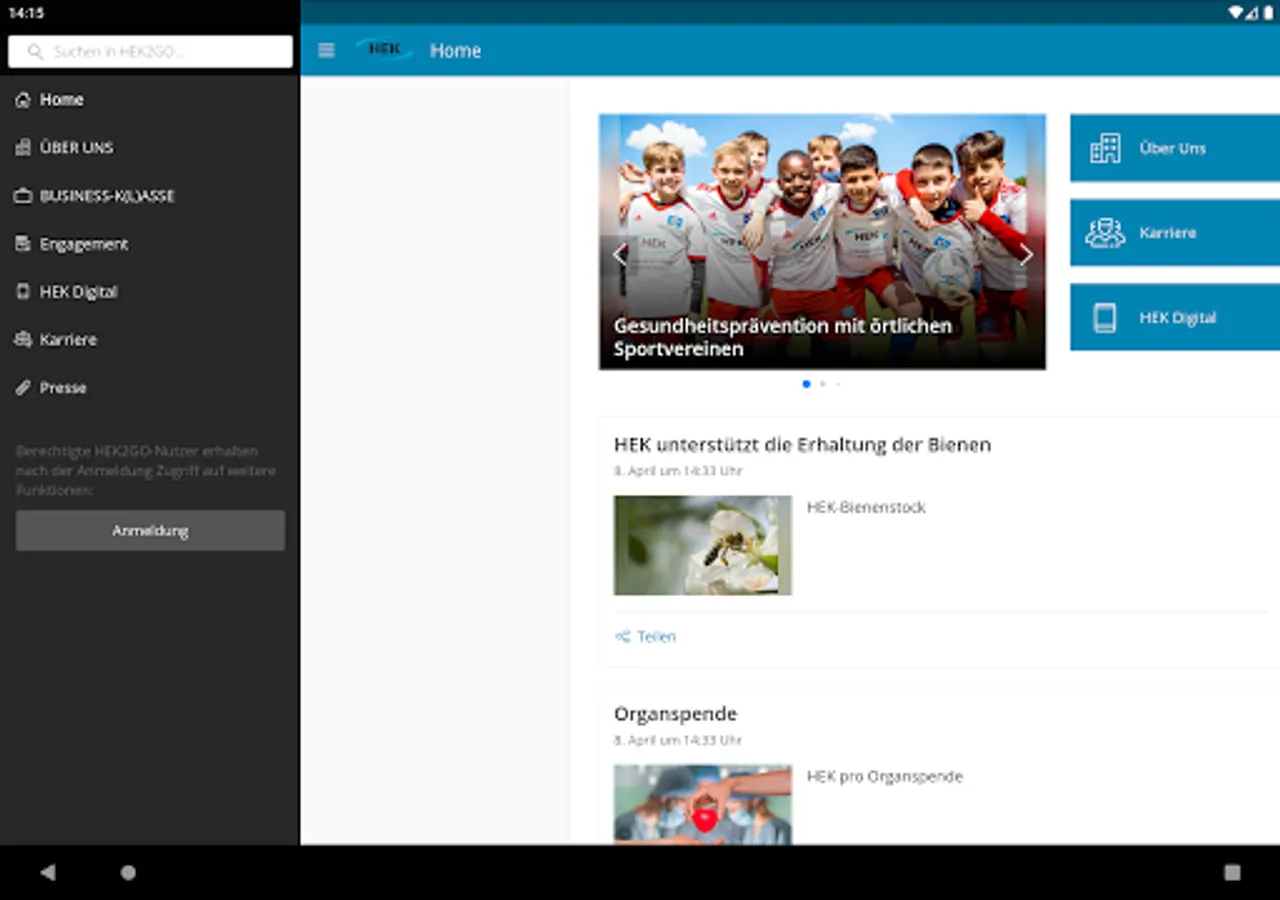
Task: Open ÜBER UNS in the sidebar
Action: [150, 148]
